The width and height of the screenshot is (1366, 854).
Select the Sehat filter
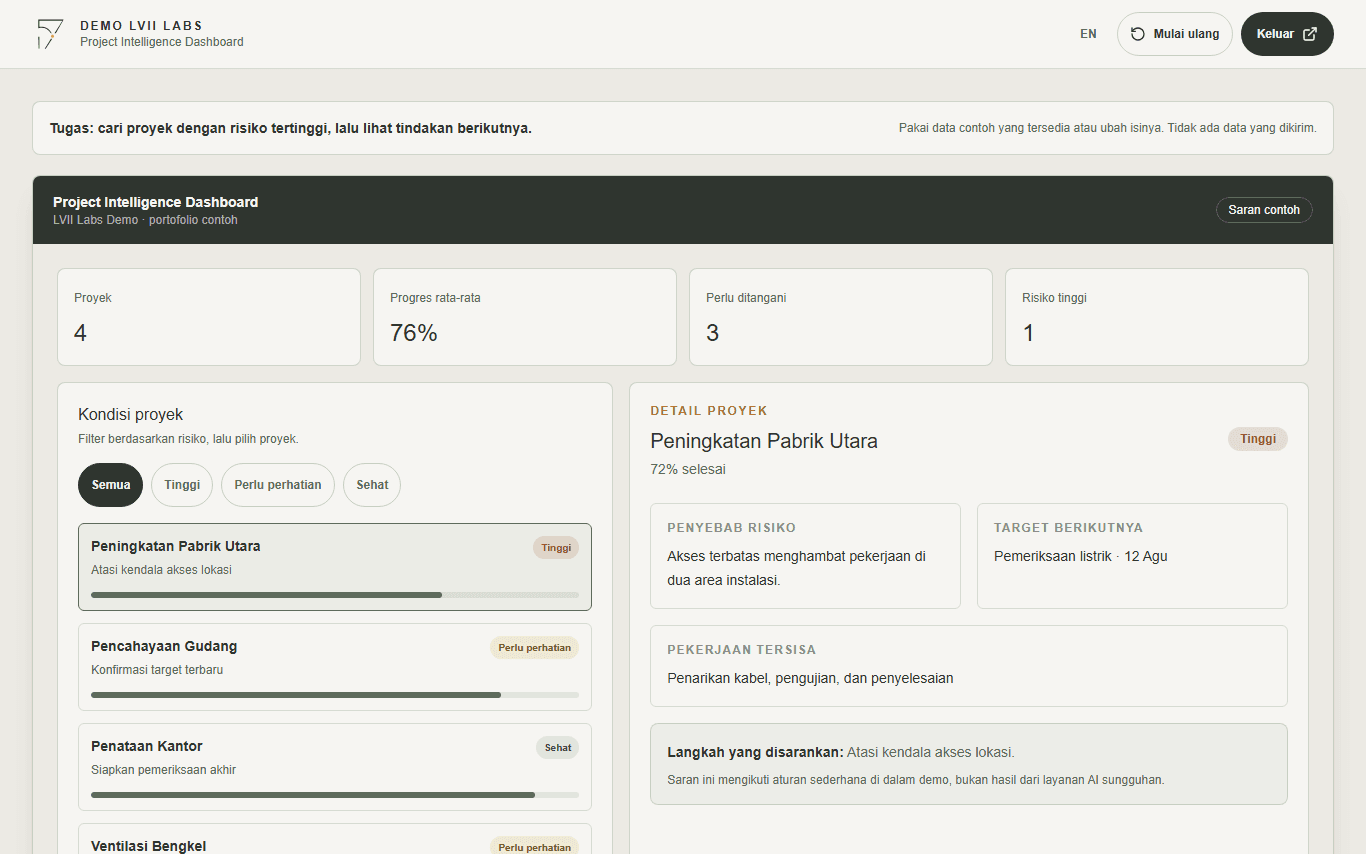(372, 485)
